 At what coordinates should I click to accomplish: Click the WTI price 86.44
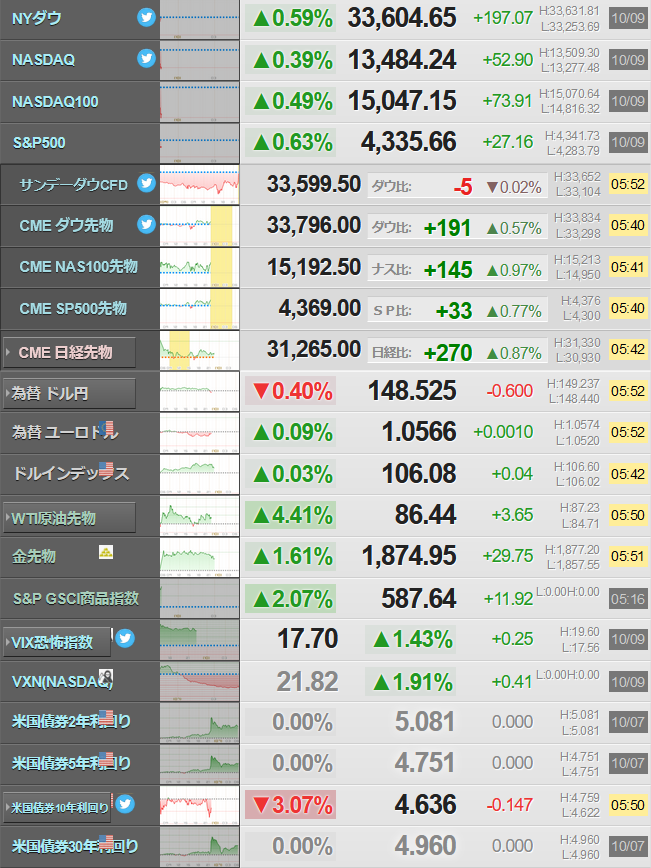[426, 515]
